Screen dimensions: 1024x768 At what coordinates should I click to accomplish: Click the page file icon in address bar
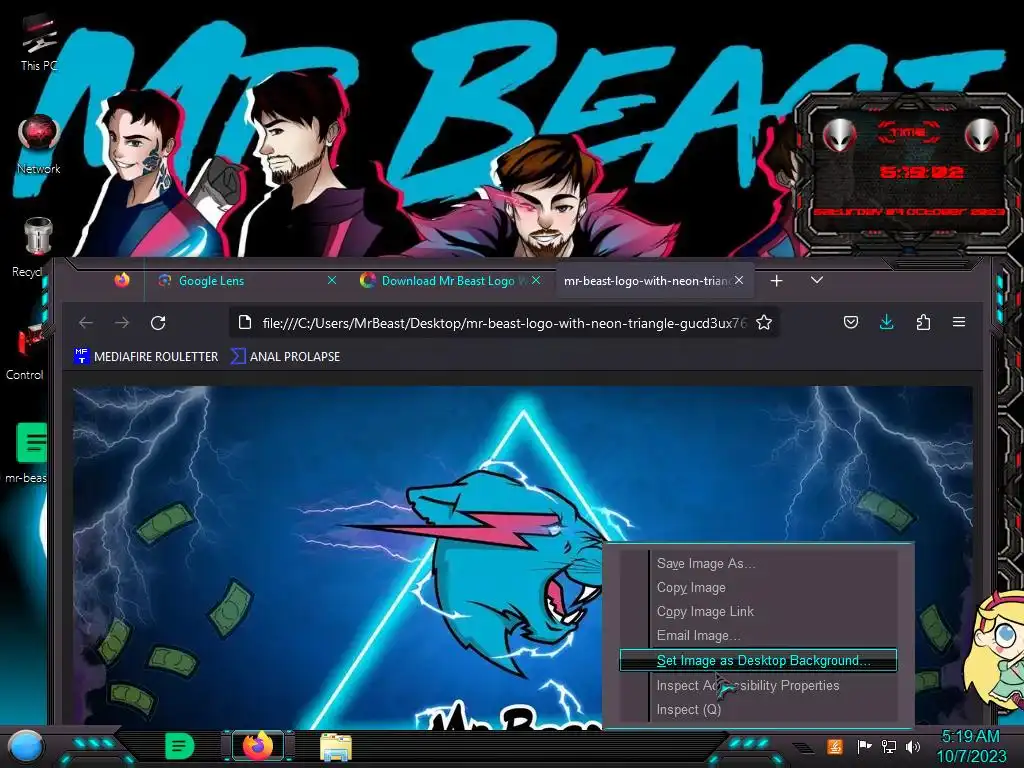(x=245, y=323)
